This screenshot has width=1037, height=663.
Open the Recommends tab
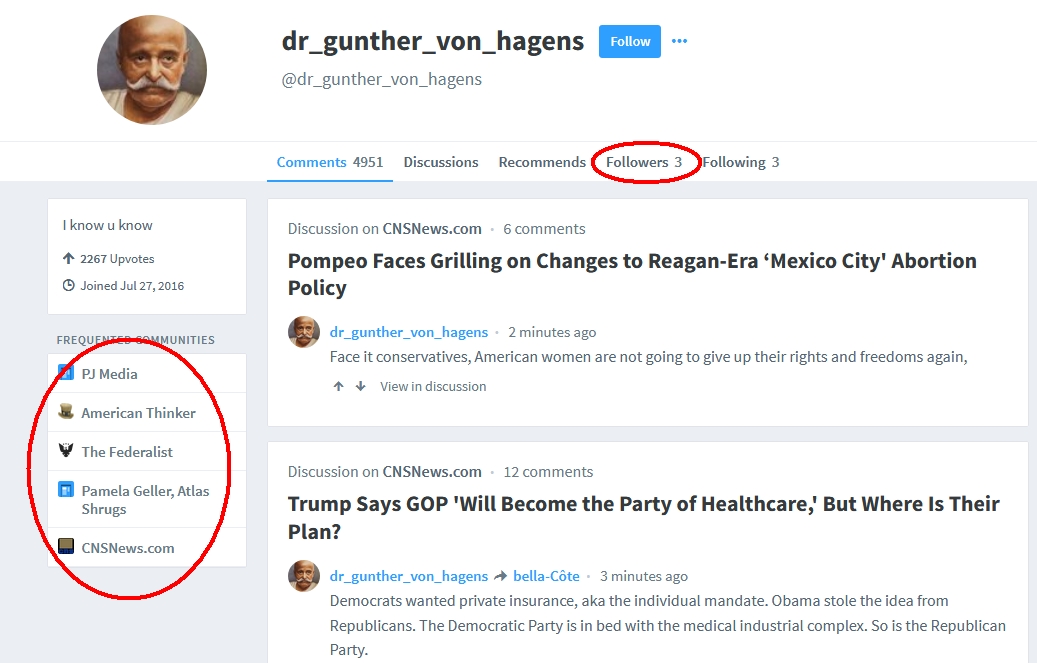click(x=542, y=162)
